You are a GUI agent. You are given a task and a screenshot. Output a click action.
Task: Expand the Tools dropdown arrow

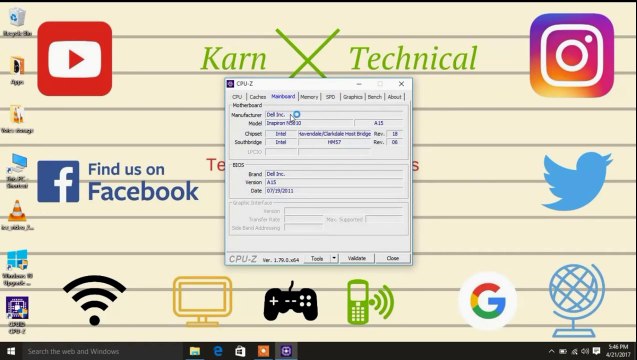tap(334, 258)
